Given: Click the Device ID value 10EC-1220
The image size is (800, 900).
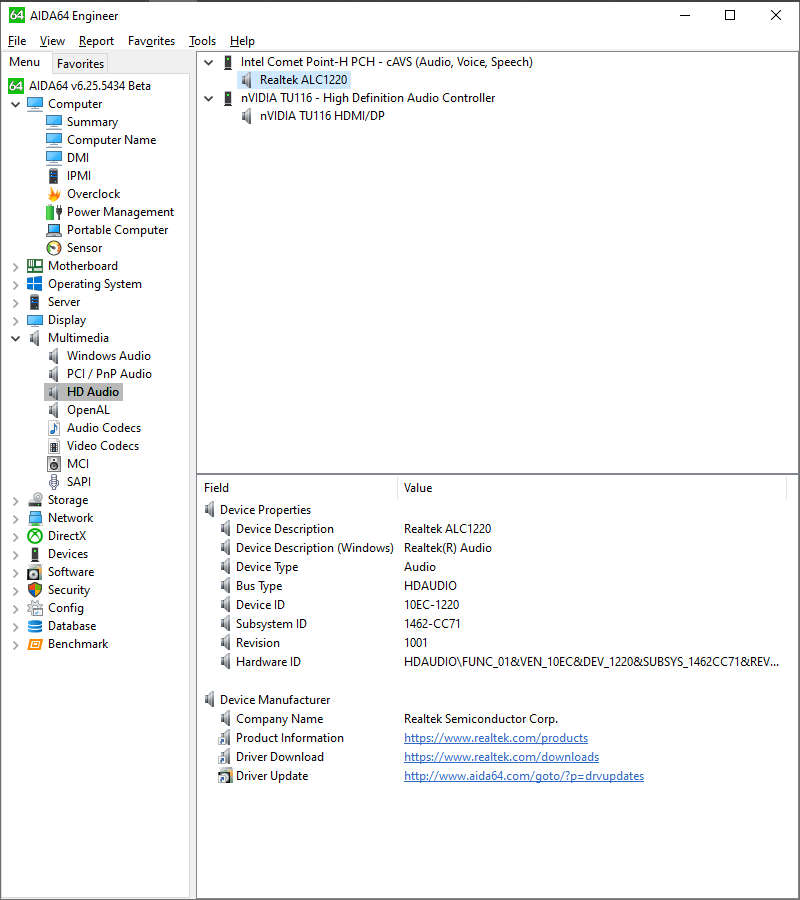Looking at the screenshot, I should click(432, 605).
